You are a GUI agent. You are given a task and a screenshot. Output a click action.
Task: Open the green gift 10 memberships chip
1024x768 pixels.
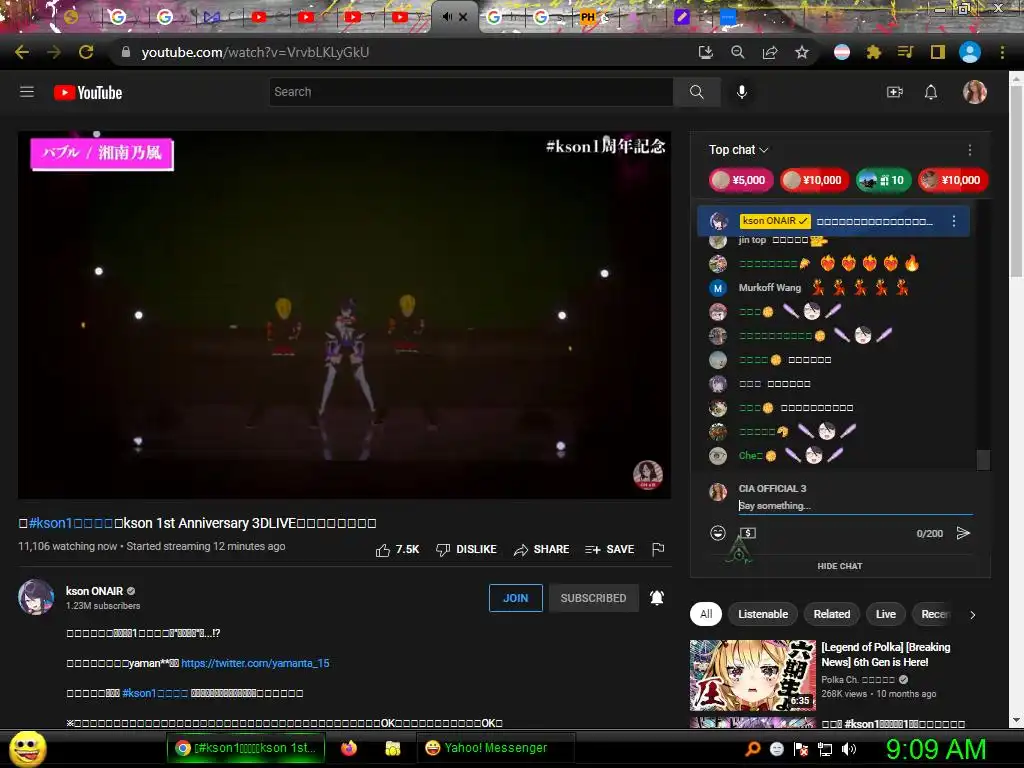pos(883,180)
